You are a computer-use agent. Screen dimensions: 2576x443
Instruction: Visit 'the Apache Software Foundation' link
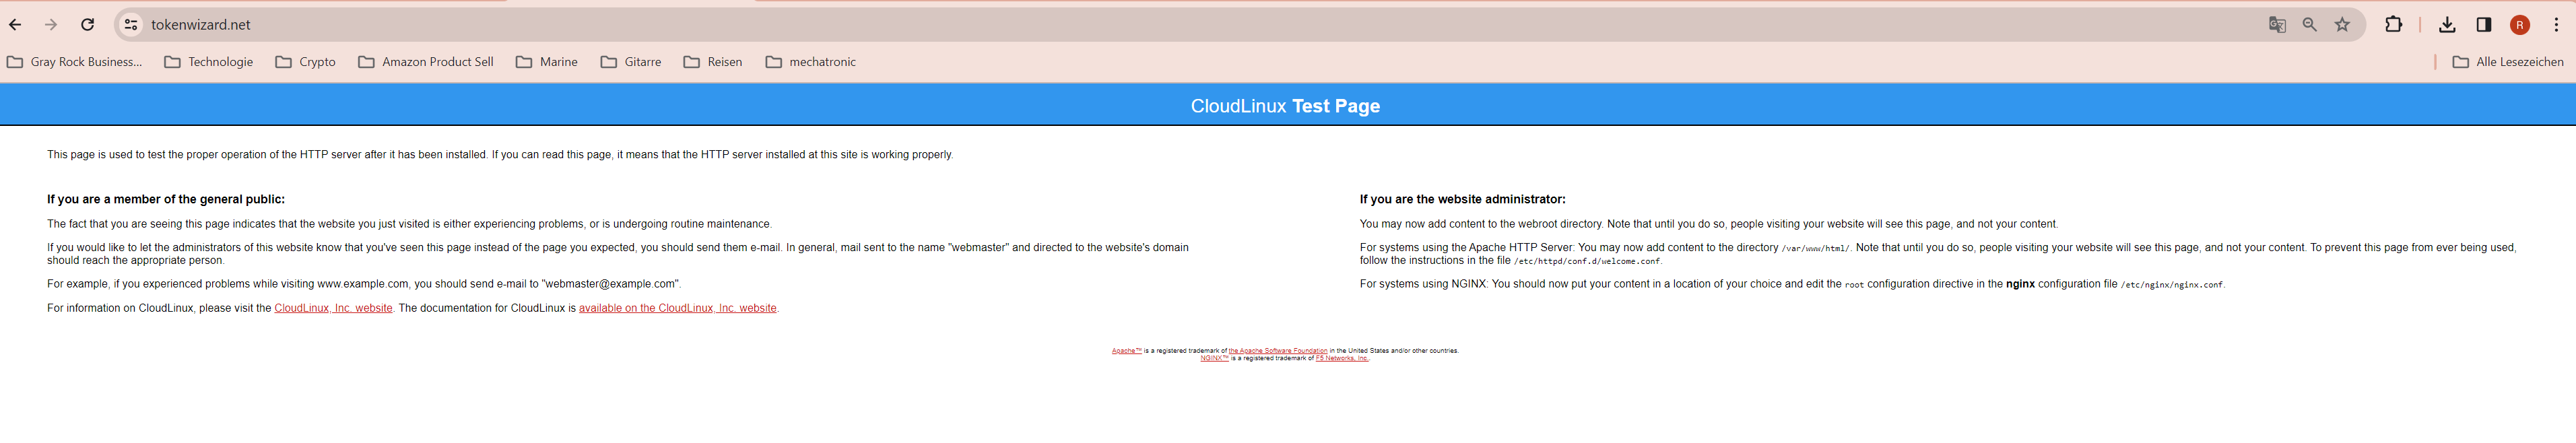point(1278,351)
